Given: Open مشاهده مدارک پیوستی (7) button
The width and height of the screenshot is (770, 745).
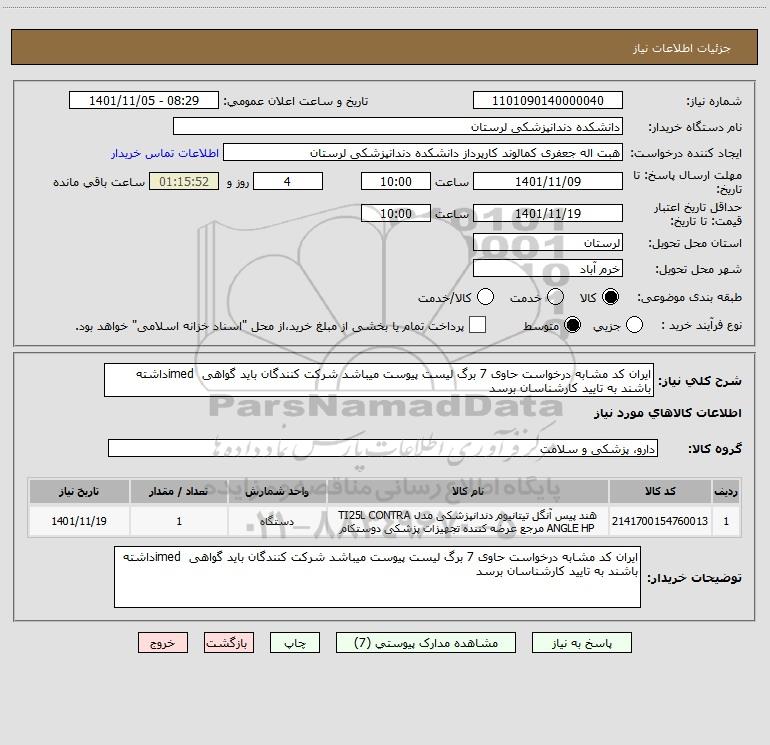Looking at the screenshot, I should [426, 643].
